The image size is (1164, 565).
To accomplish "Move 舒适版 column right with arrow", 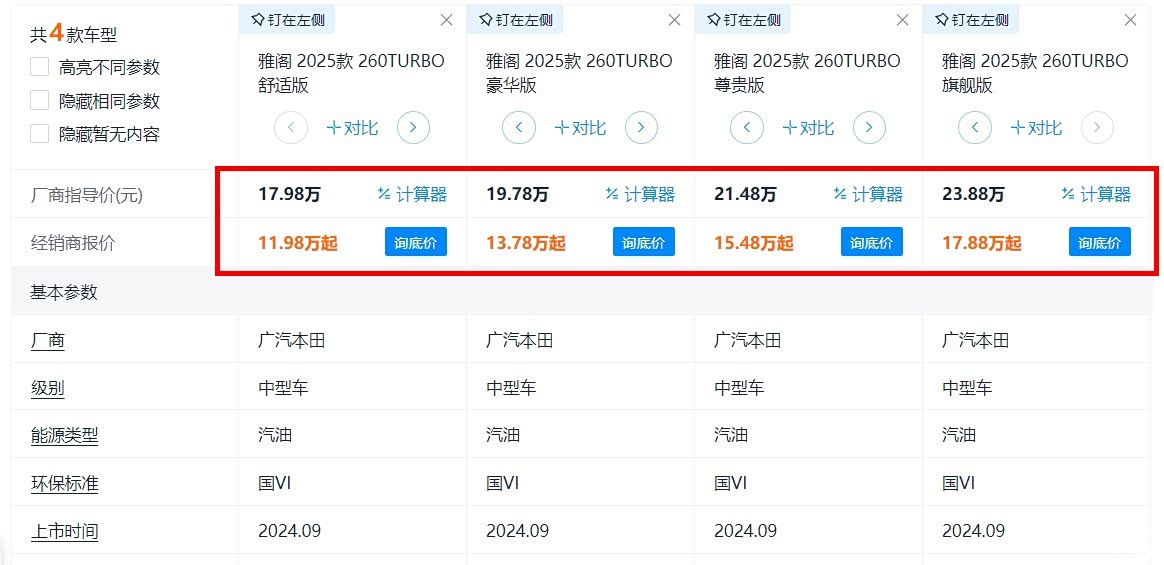I will 413,128.
